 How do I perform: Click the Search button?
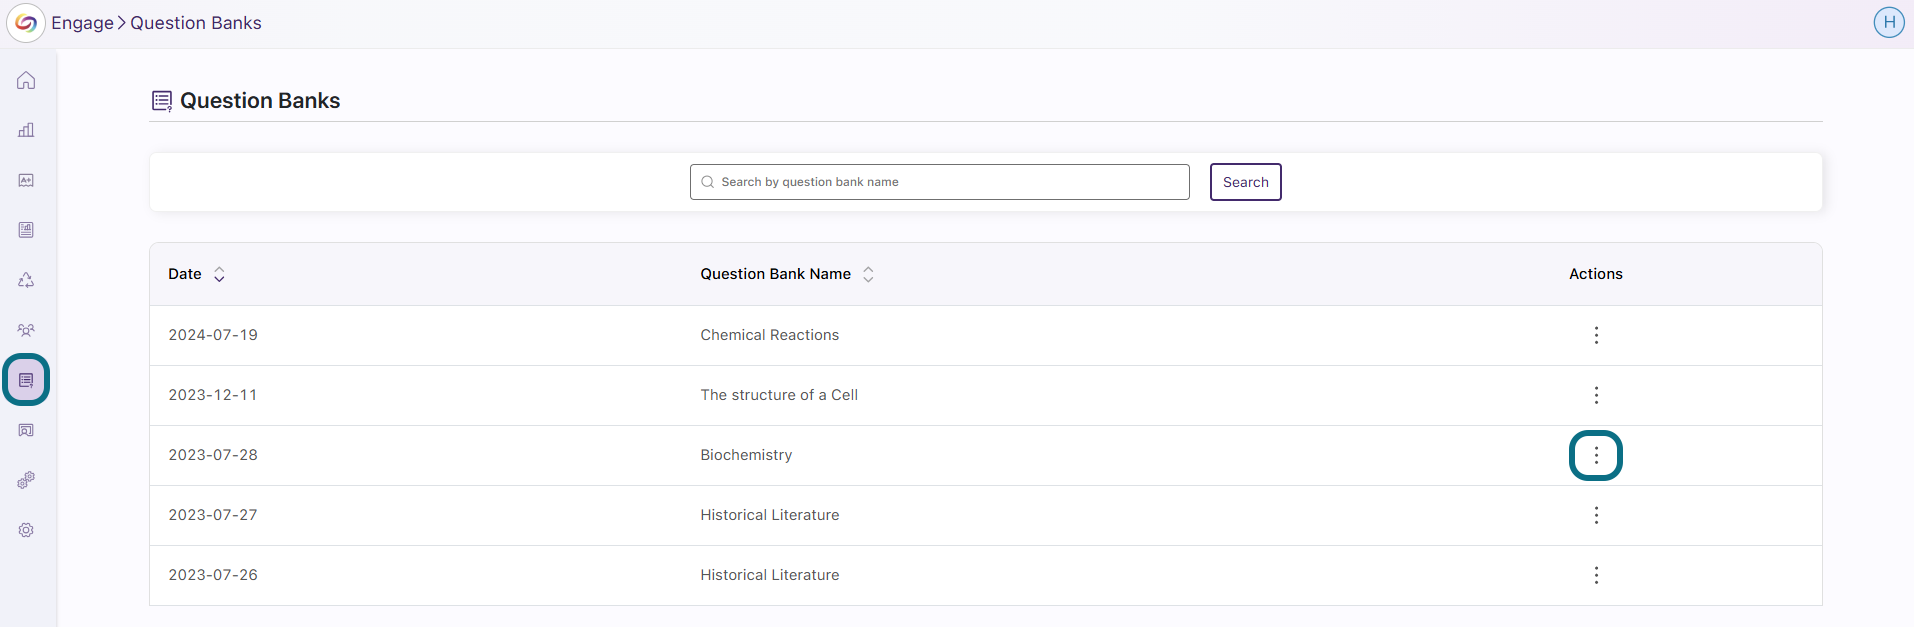1246,182
